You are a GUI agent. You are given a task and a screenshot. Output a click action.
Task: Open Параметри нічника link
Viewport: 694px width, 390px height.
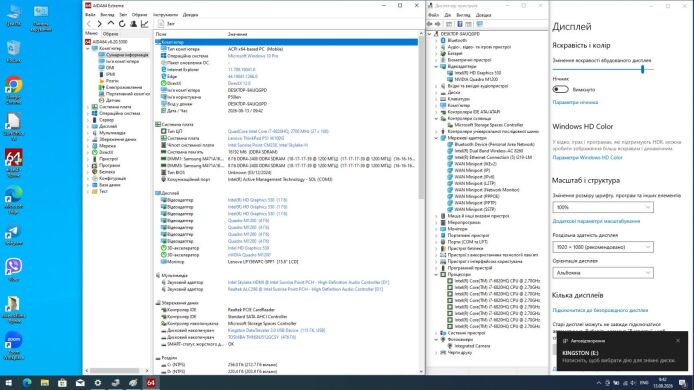pyautogui.click(x=575, y=102)
